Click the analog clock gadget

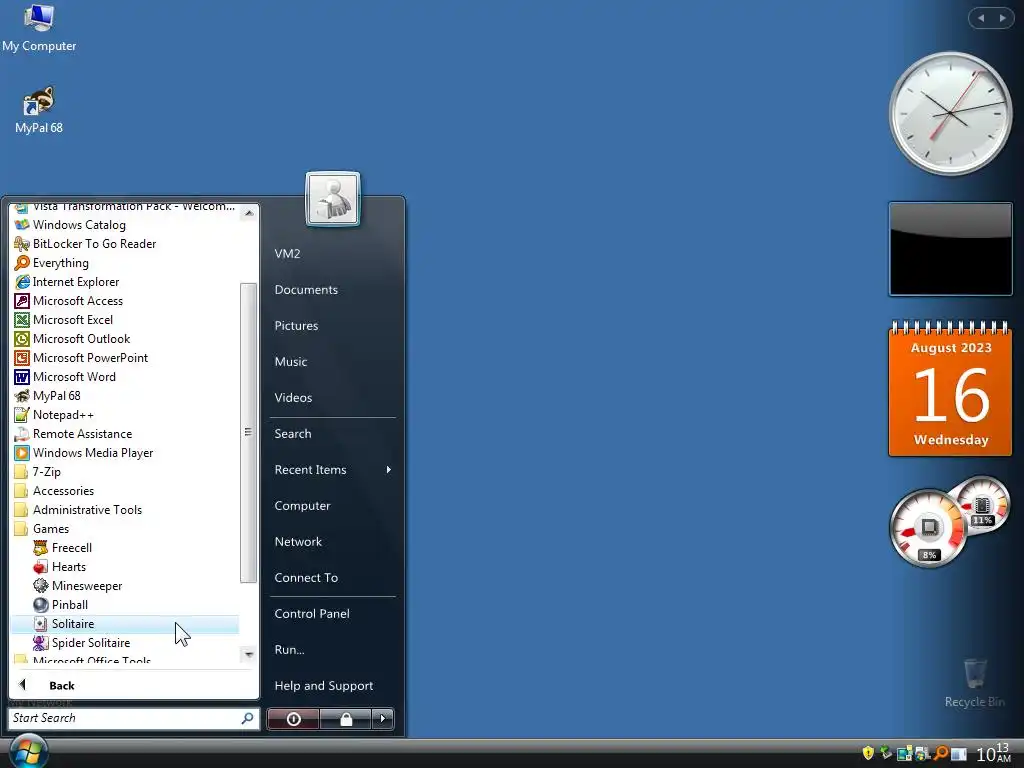950,114
